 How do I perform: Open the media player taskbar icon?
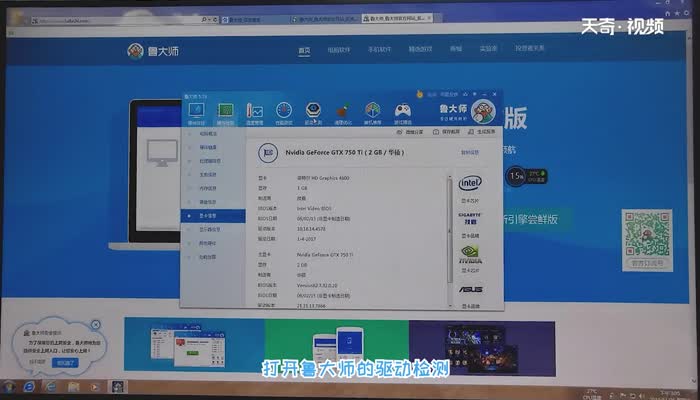pyautogui.click(x=95, y=387)
